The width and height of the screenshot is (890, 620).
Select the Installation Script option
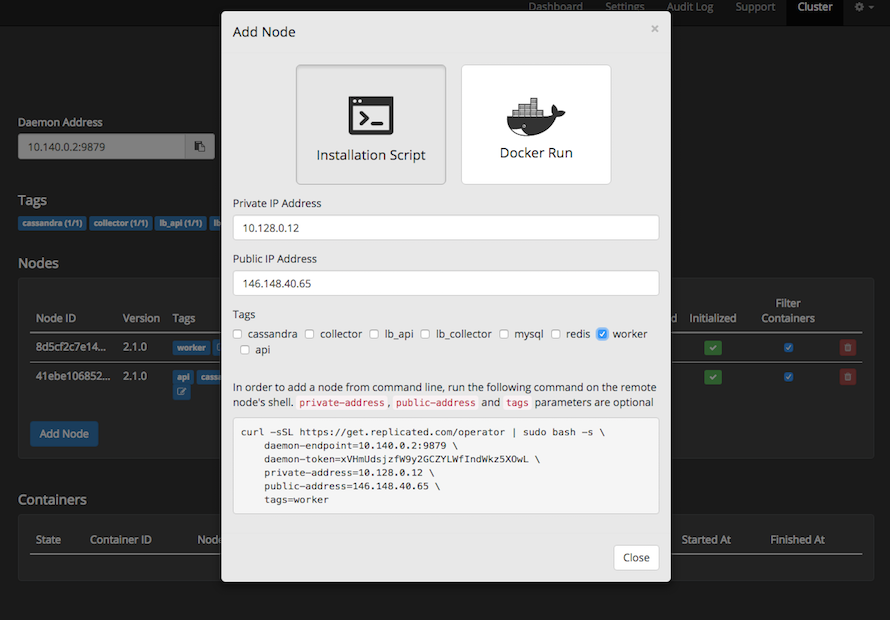[x=371, y=124]
